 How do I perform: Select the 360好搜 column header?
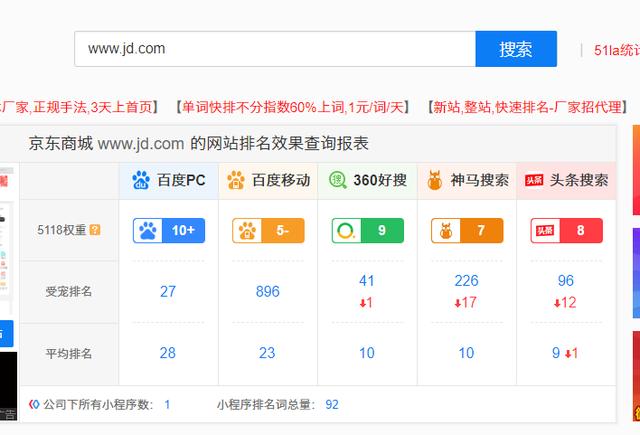point(367,180)
